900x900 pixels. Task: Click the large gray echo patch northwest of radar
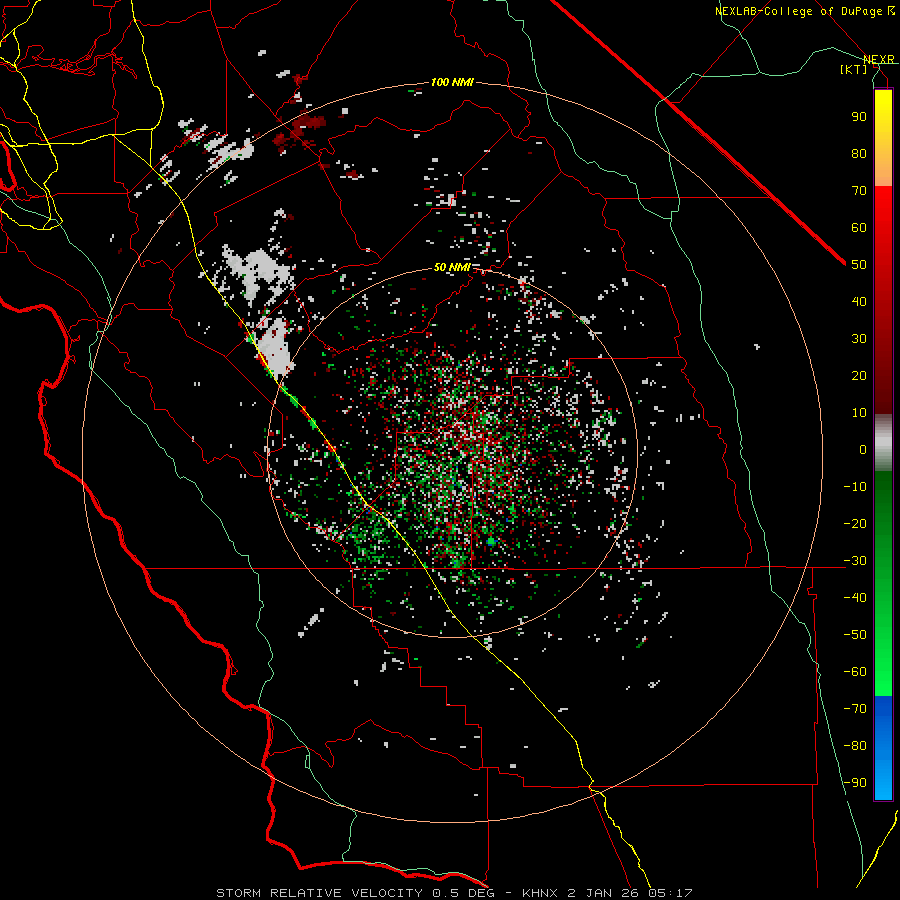click(258, 271)
